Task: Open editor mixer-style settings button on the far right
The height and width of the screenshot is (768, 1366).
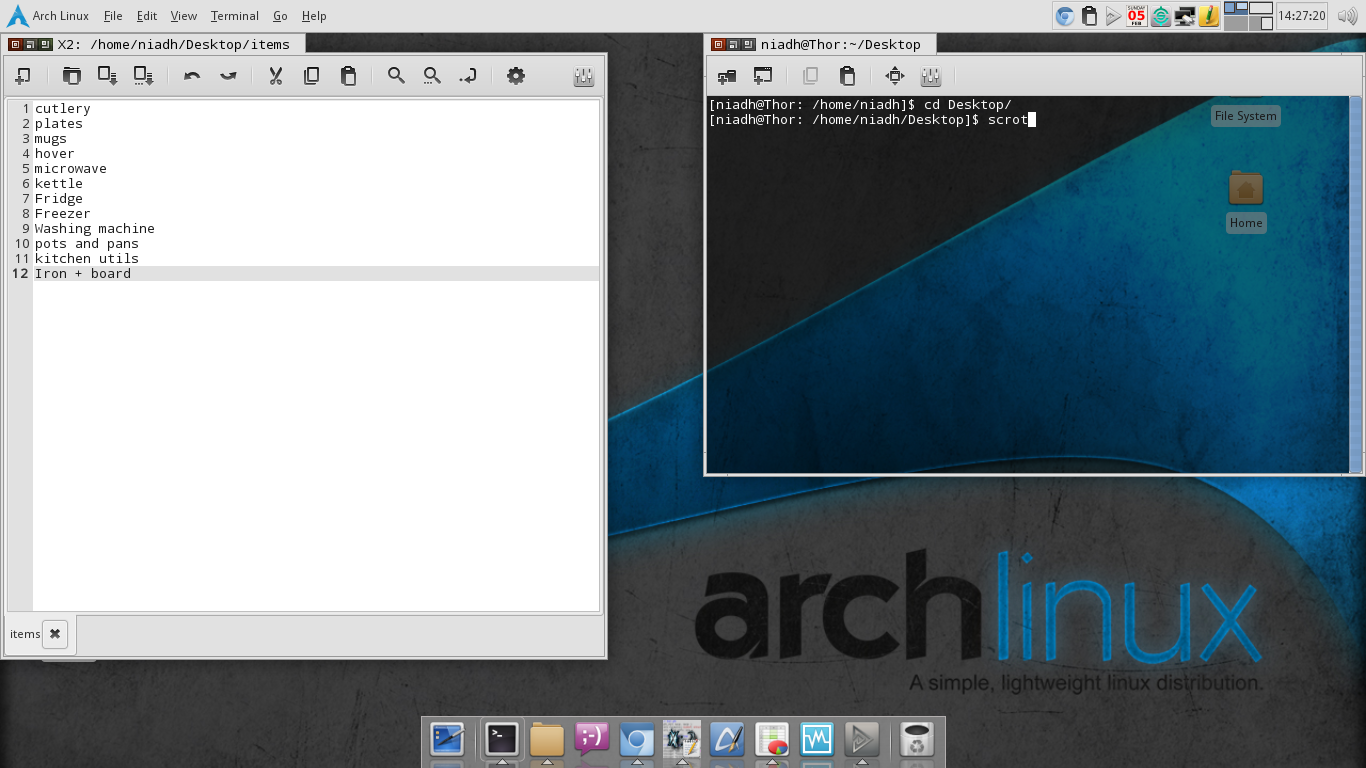Action: click(584, 76)
